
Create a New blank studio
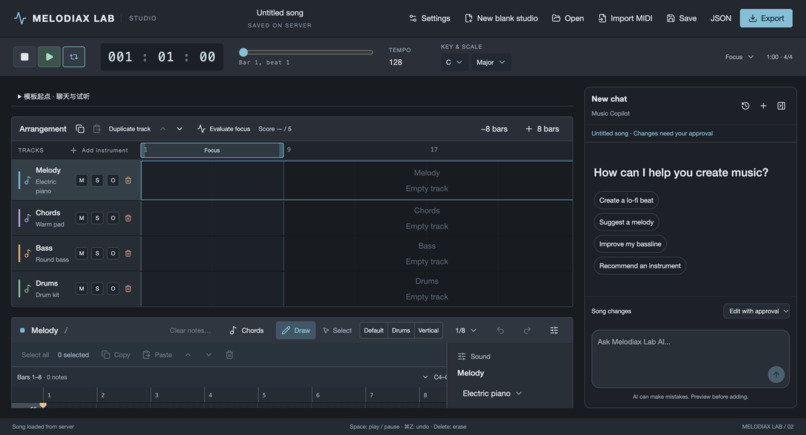(x=501, y=19)
